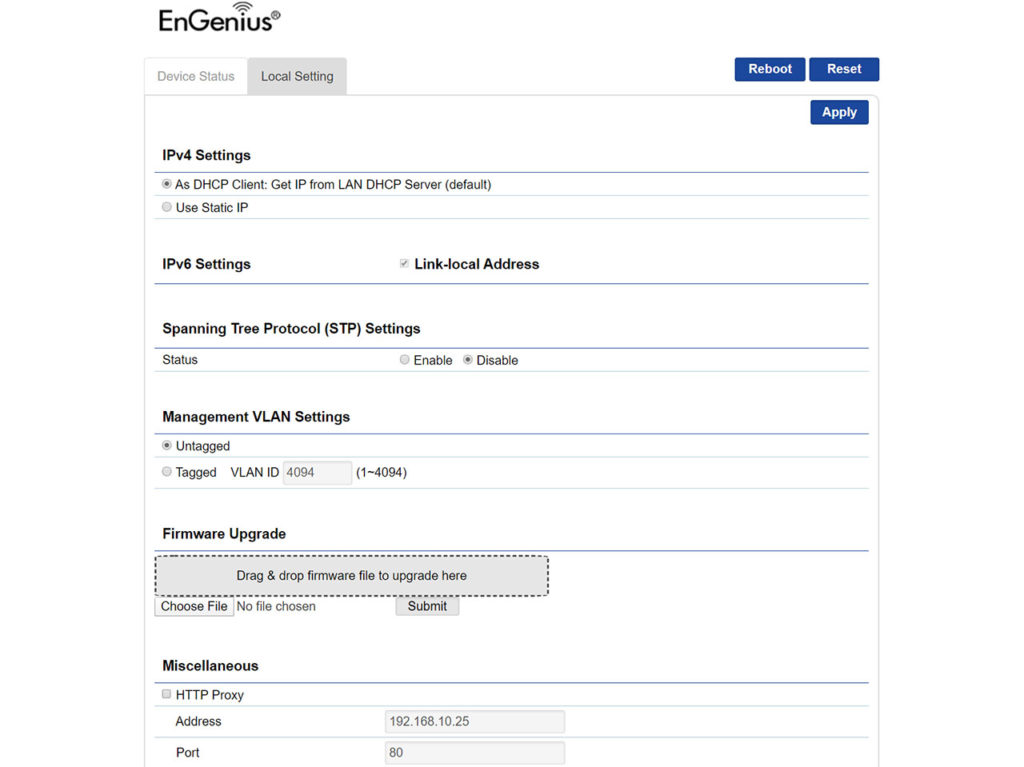Select Tagged management VLAN mode

point(166,471)
